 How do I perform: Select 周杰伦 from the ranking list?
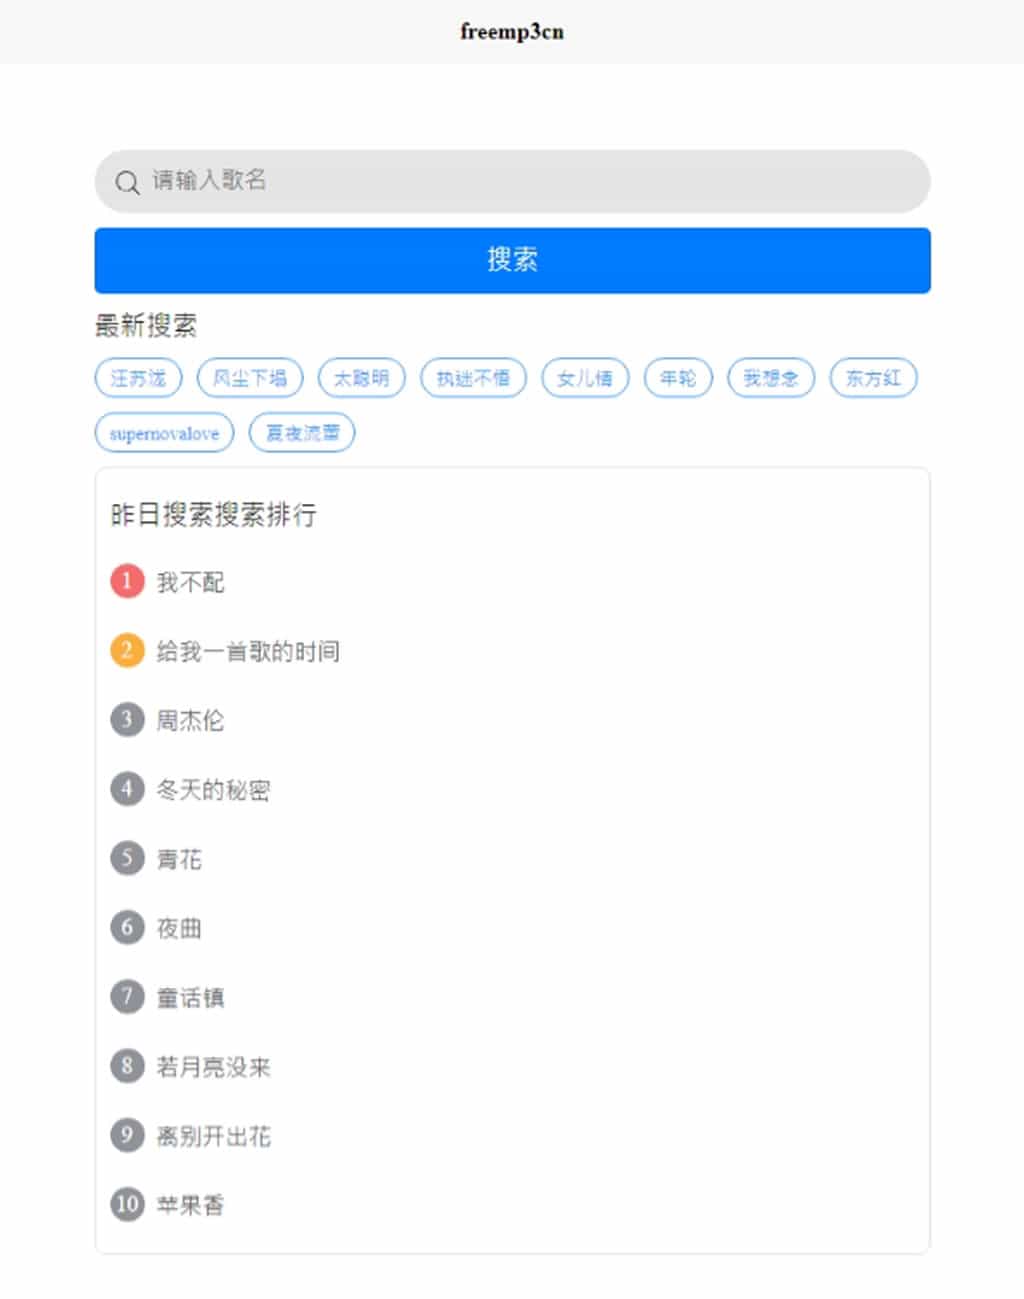tap(190, 720)
